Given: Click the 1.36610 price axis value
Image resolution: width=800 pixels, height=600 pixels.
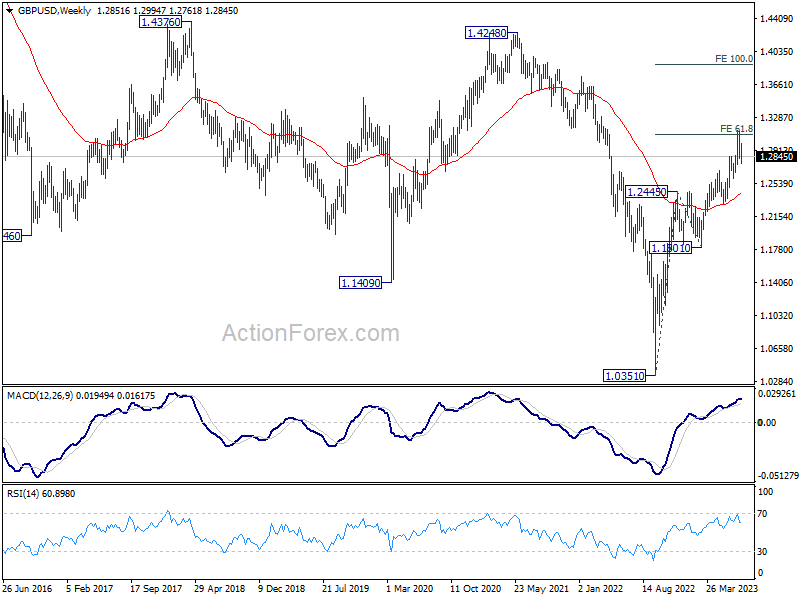Looking at the screenshot, I should pyautogui.click(x=776, y=85).
